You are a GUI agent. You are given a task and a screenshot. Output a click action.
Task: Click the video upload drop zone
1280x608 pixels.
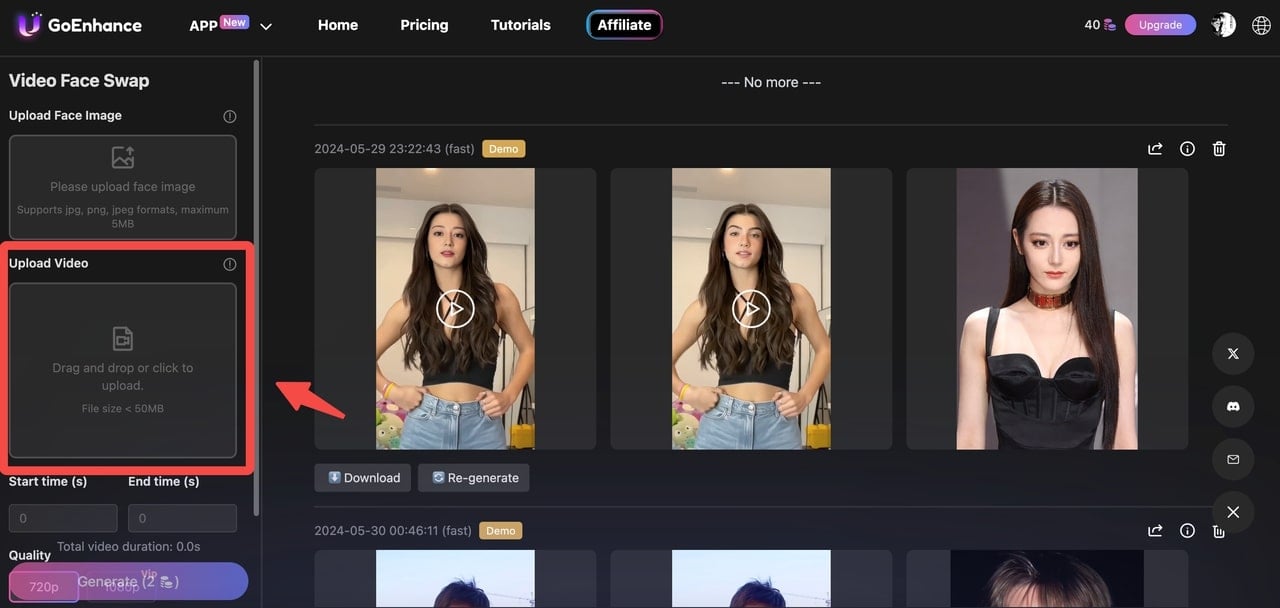click(123, 370)
